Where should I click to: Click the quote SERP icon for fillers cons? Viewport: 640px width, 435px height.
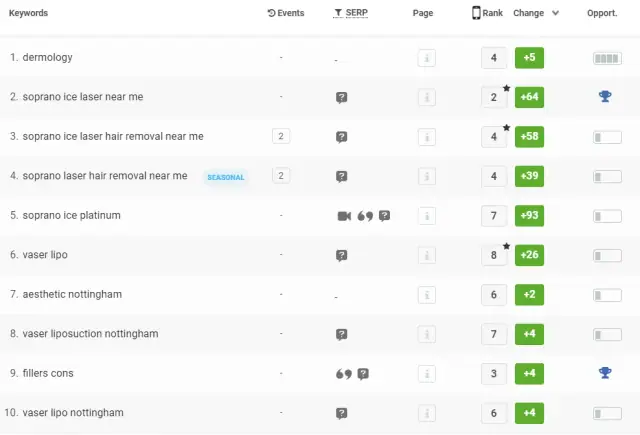point(344,374)
